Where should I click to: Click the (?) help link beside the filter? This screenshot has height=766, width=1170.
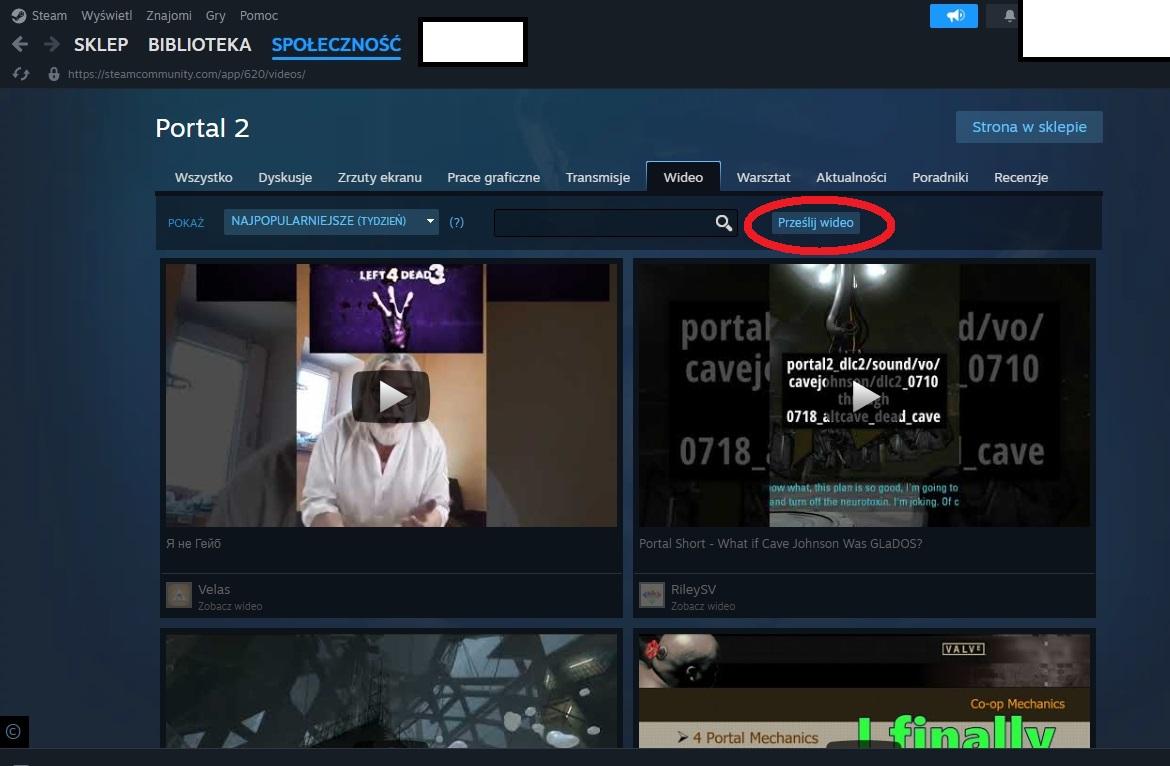(457, 222)
